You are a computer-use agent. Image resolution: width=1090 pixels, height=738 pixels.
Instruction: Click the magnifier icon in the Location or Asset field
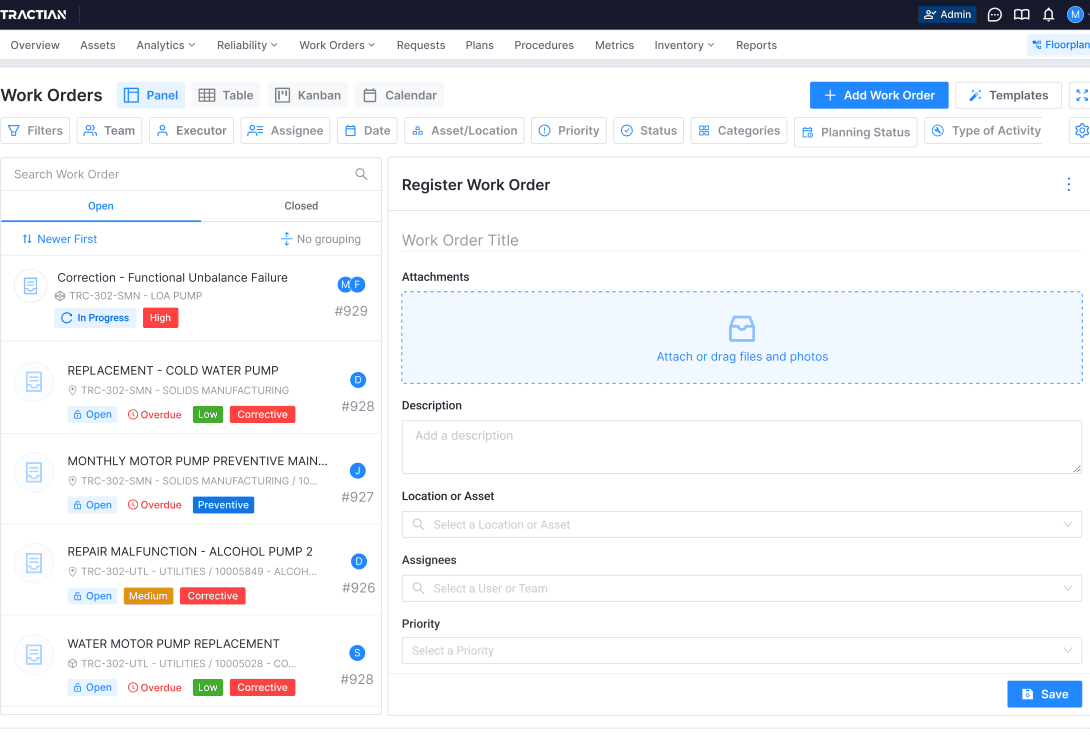[418, 525]
